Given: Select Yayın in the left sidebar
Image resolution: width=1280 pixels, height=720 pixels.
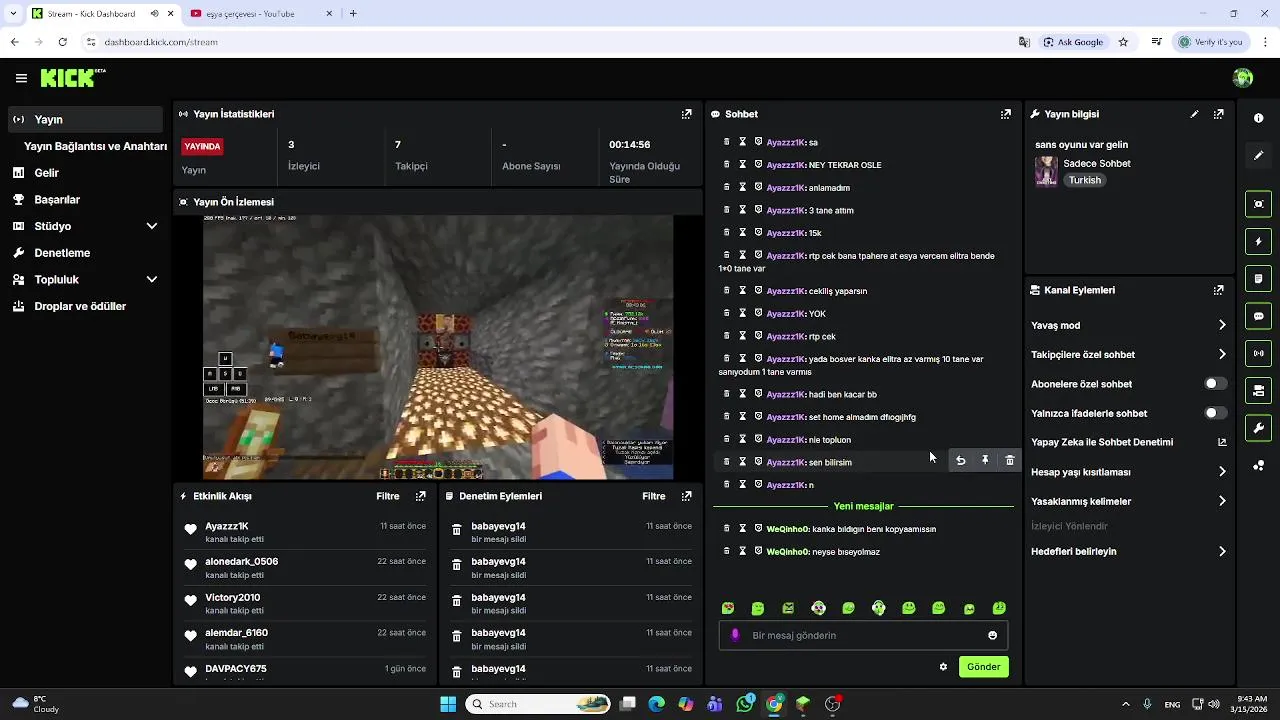Looking at the screenshot, I should point(85,119).
